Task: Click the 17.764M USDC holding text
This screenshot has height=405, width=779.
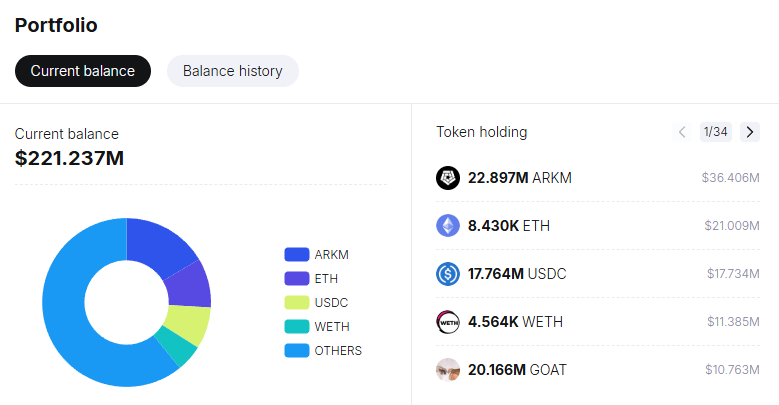Action: pos(517,274)
